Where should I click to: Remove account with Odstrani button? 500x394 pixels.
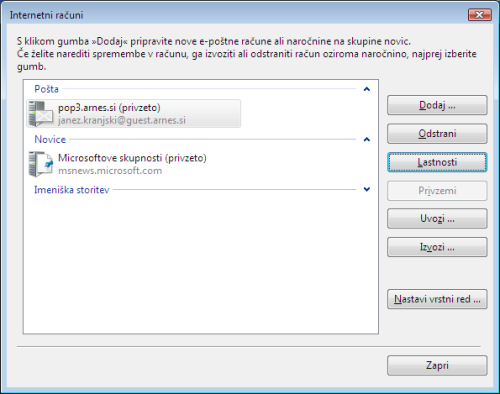[x=437, y=134]
